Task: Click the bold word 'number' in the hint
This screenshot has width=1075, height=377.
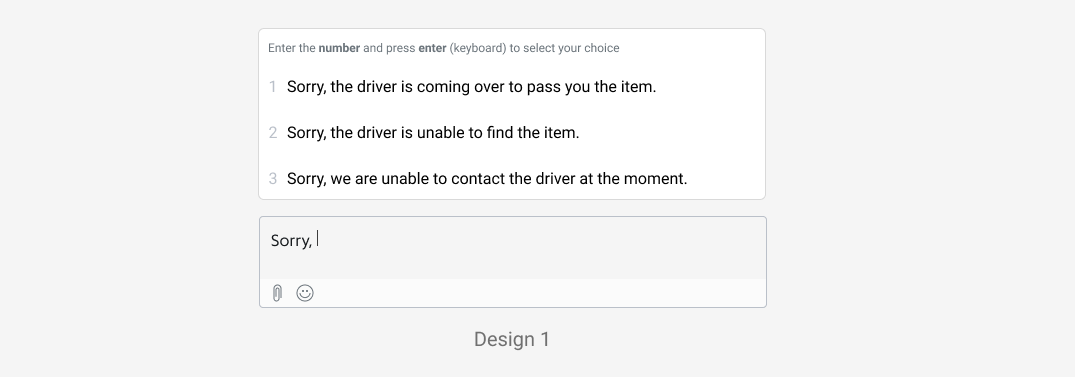Action: (x=339, y=48)
